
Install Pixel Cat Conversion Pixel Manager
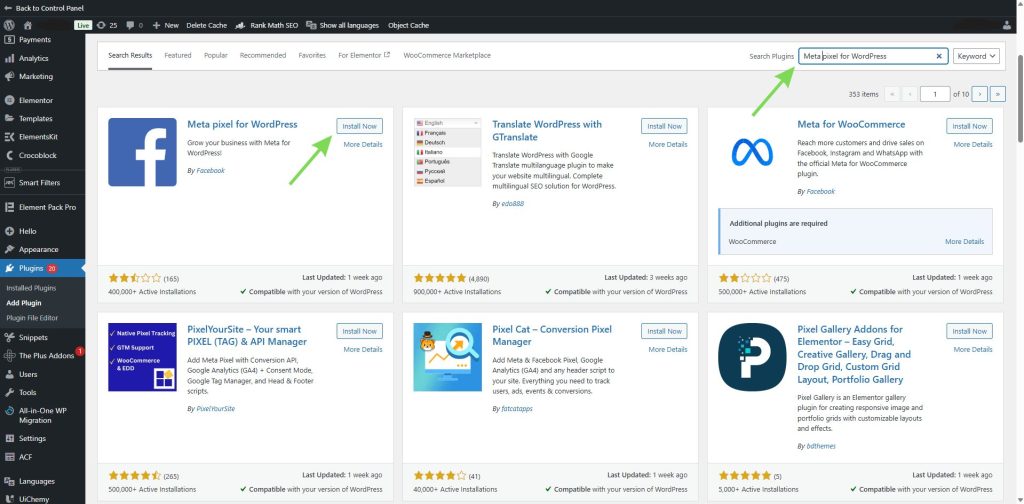coord(664,331)
